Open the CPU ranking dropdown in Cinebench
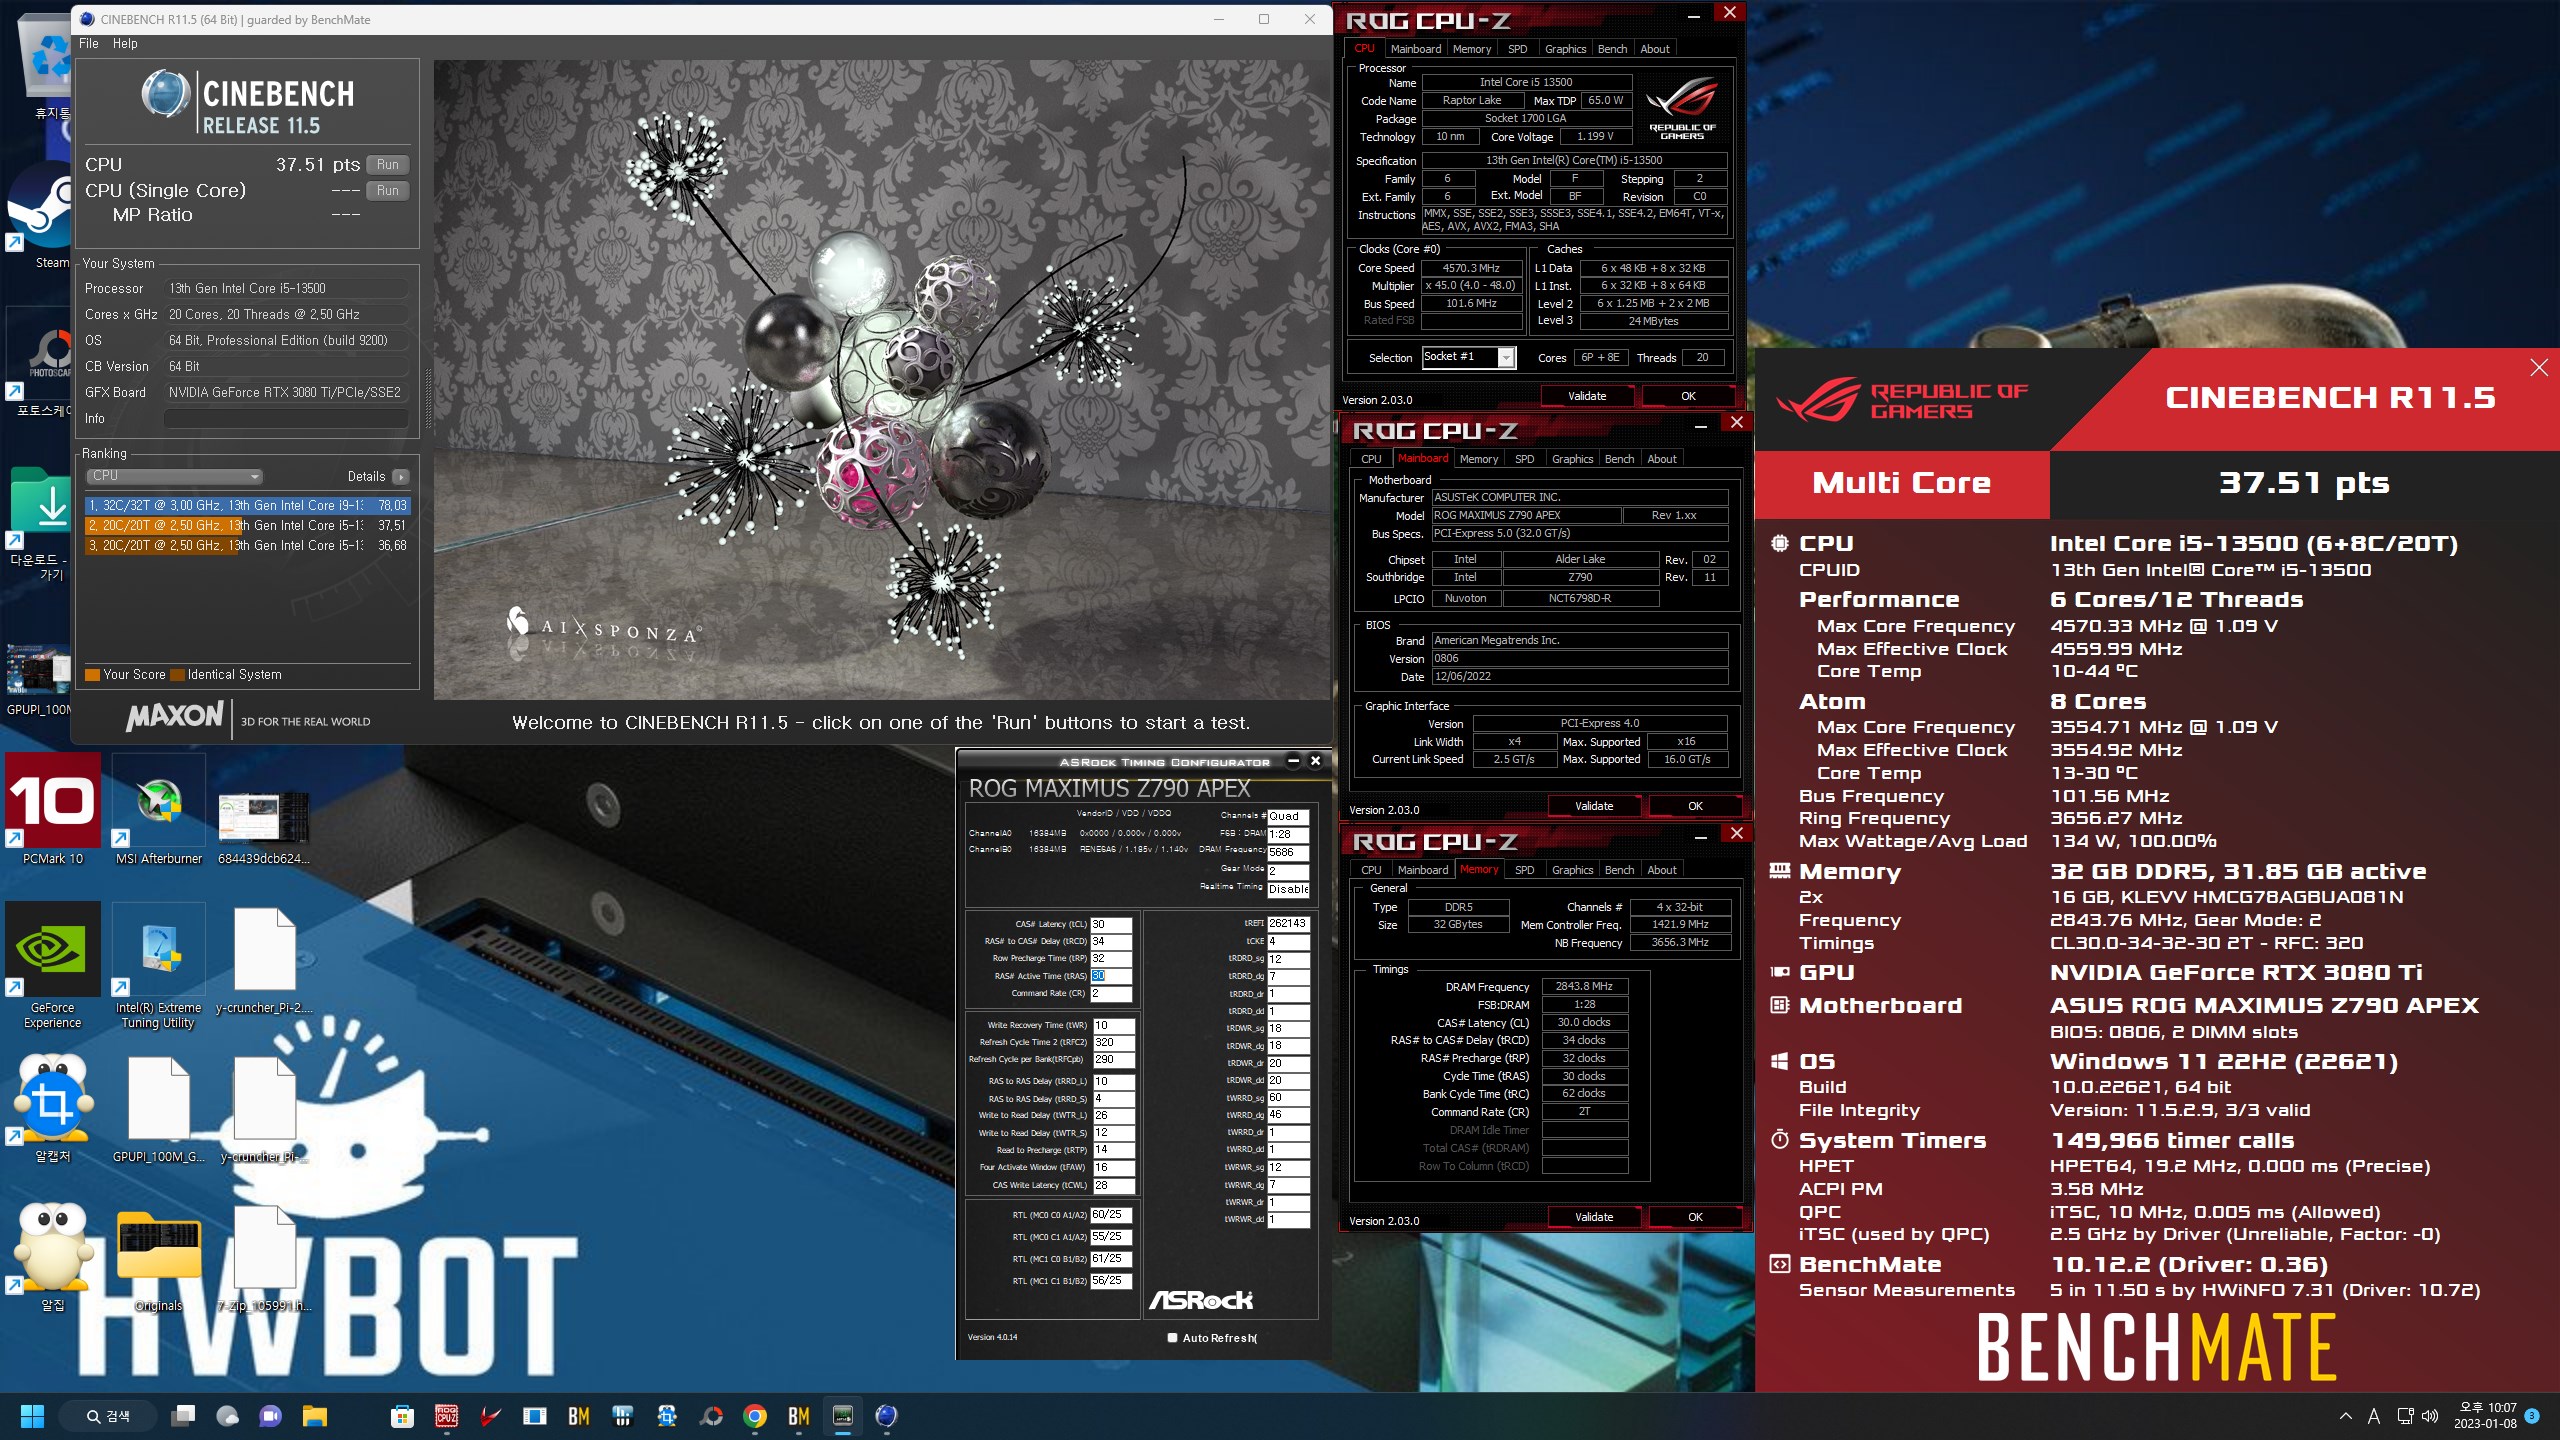 tap(174, 476)
